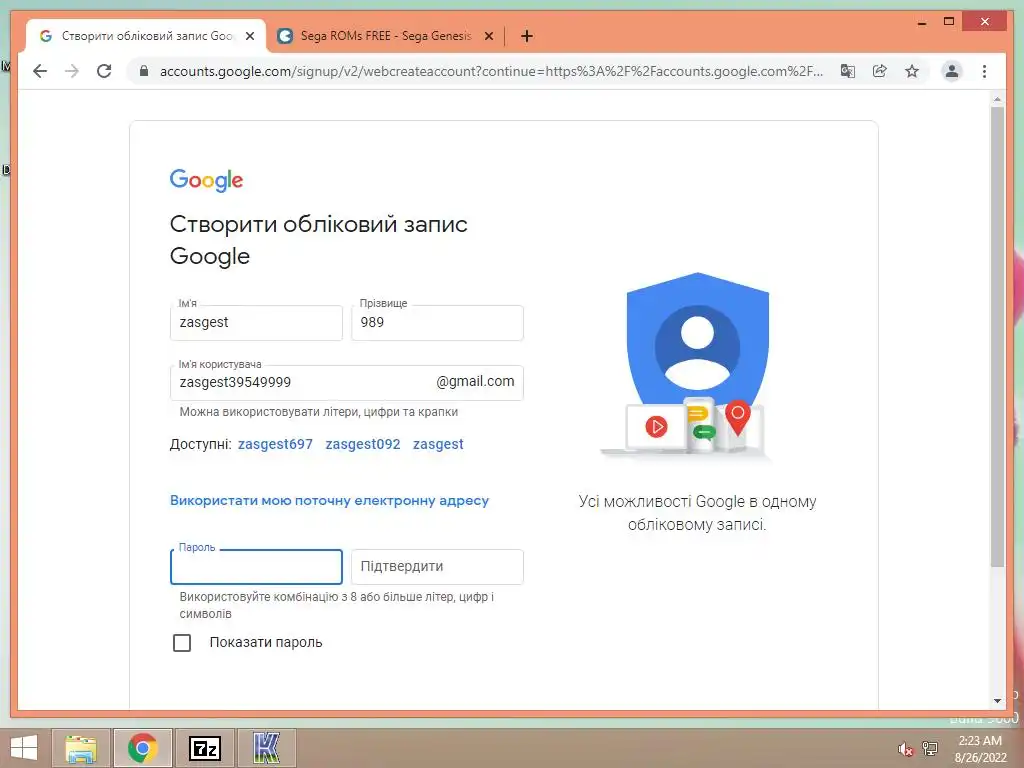
Task: View site info via the padlock icon
Action: (144, 71)
